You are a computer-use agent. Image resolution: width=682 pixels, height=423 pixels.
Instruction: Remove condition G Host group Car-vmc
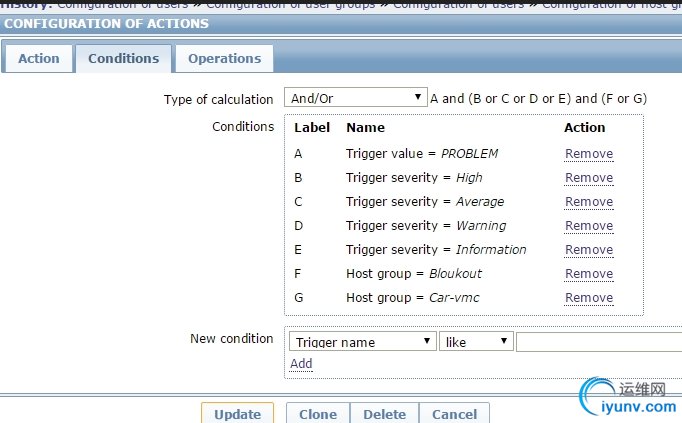click(589, 298)
